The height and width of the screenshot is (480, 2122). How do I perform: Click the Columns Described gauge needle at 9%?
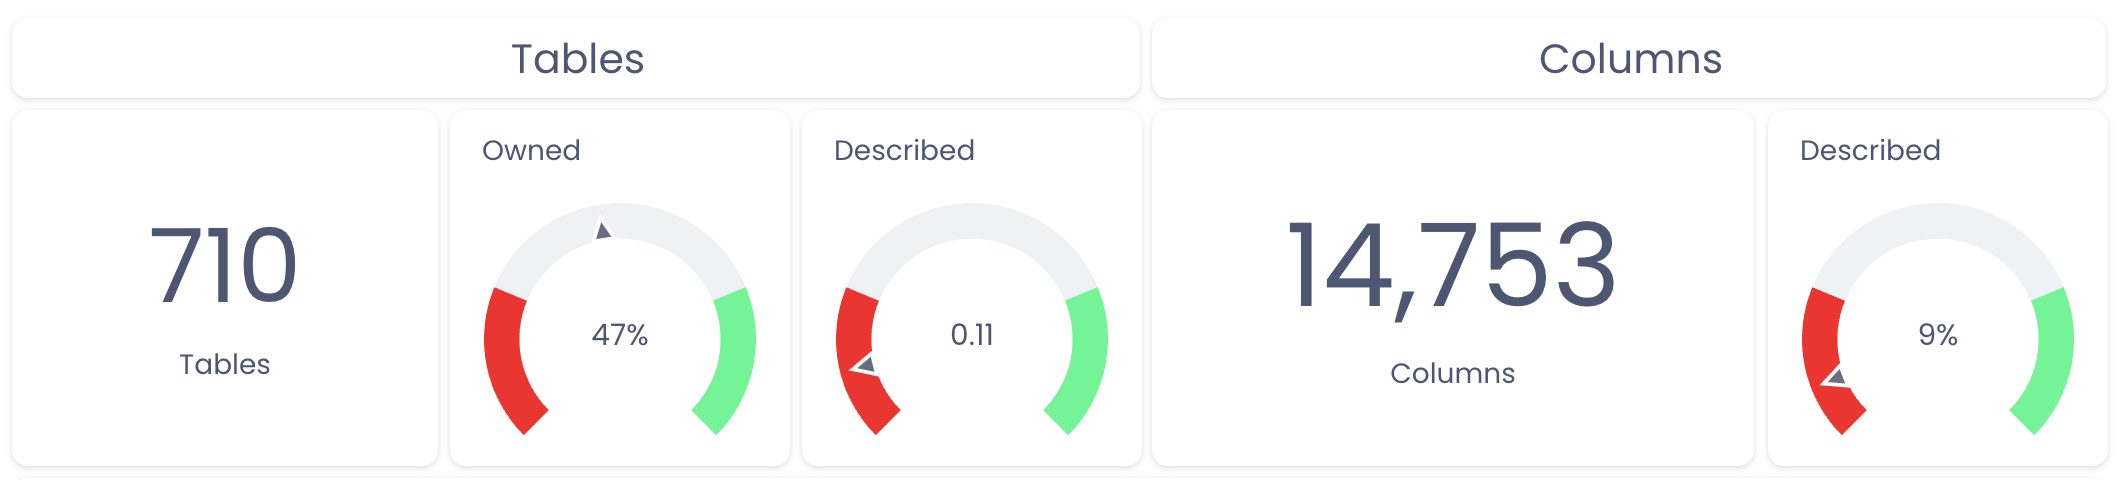pos(1836,377)
